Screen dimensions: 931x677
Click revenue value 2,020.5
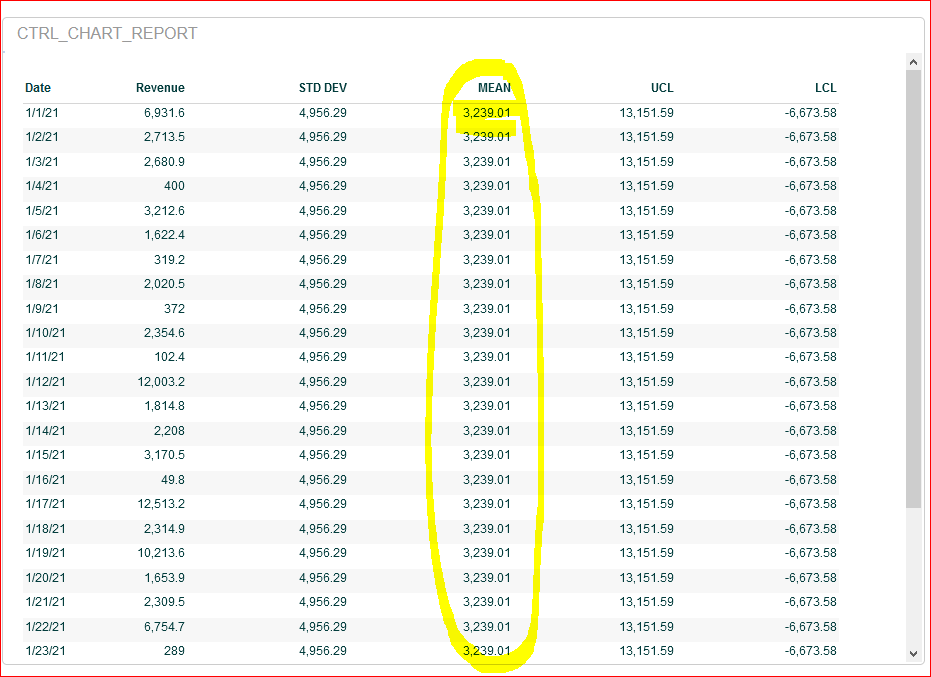pos(164,284)
